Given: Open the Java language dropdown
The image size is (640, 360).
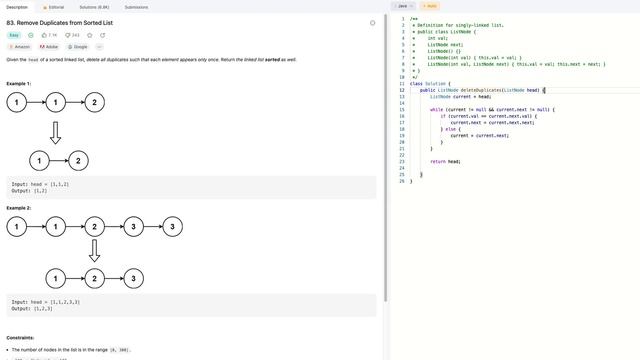Looking at the screenshot, I should coord(403,6).
